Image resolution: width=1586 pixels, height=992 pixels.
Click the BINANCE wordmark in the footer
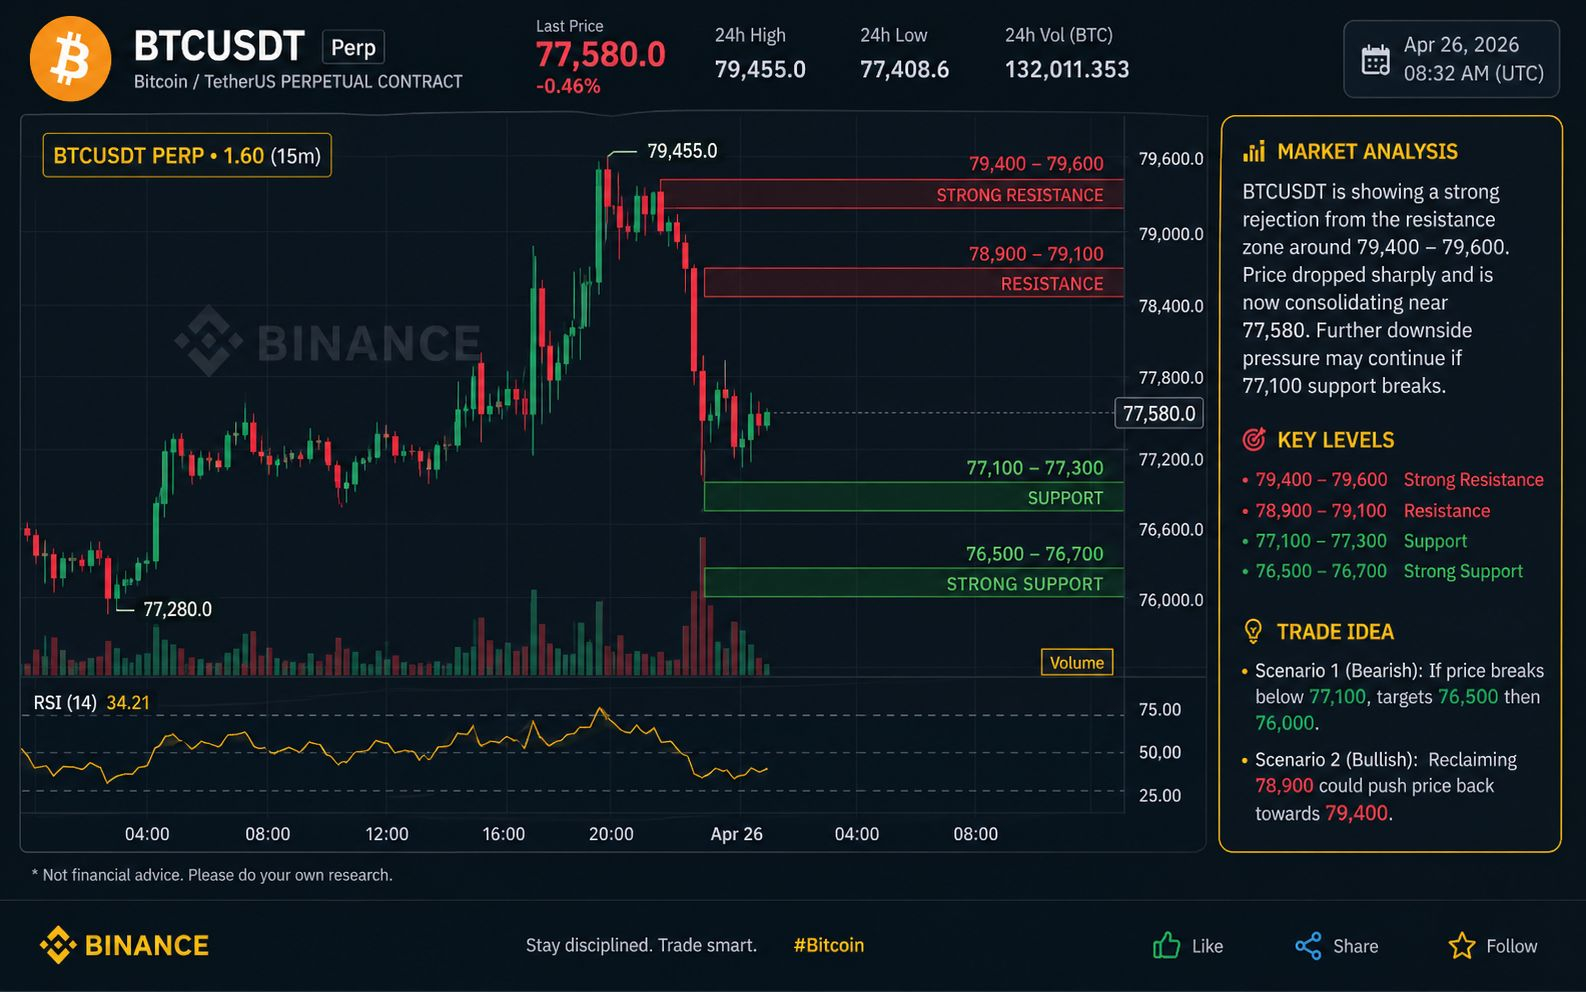click(x=147, y=945)
